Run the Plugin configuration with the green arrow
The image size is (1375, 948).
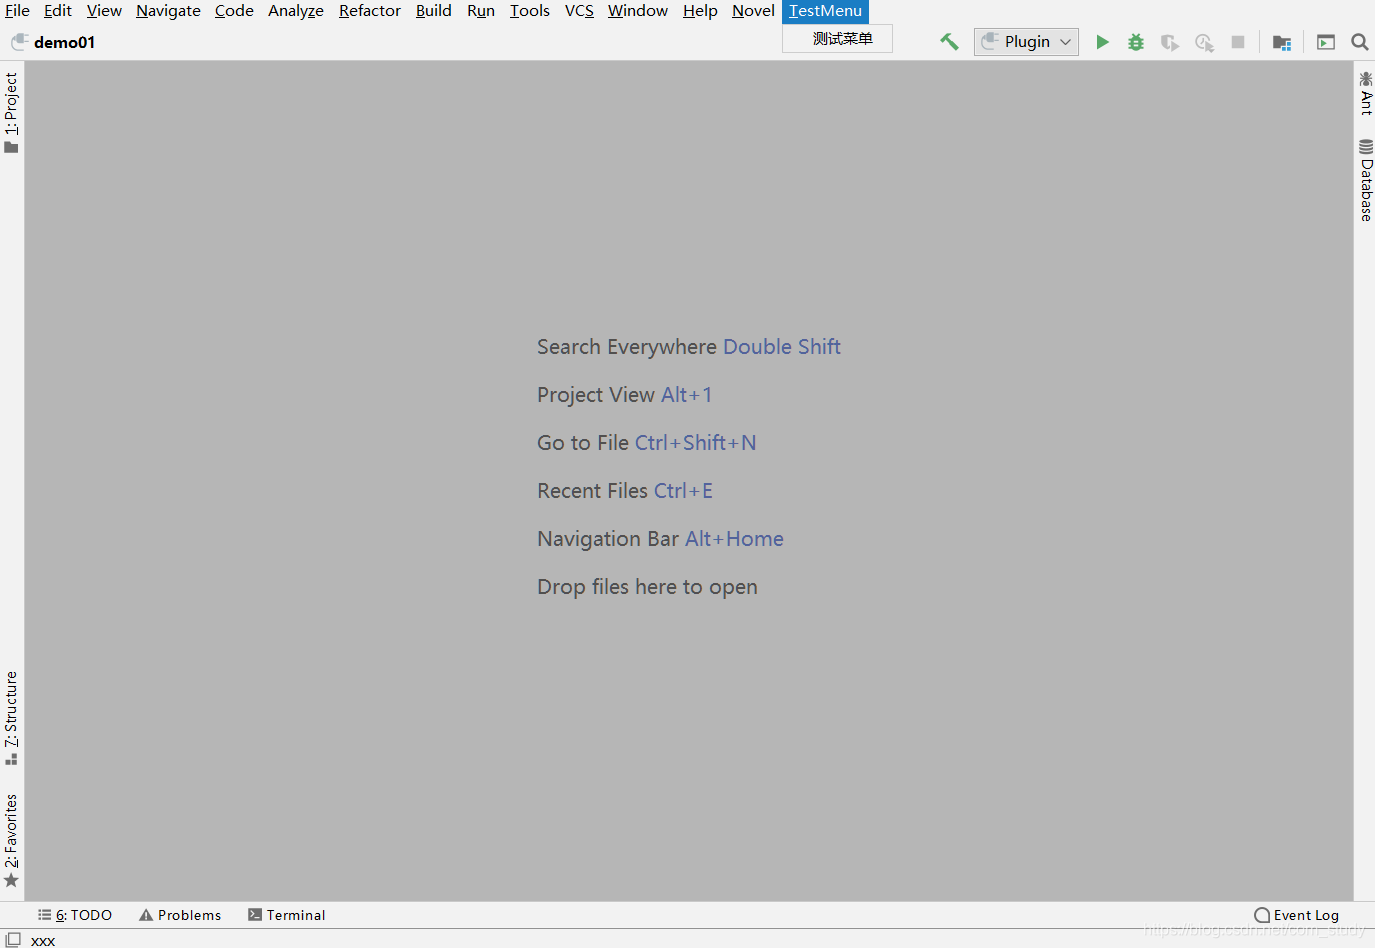(x=1102, y=42)
